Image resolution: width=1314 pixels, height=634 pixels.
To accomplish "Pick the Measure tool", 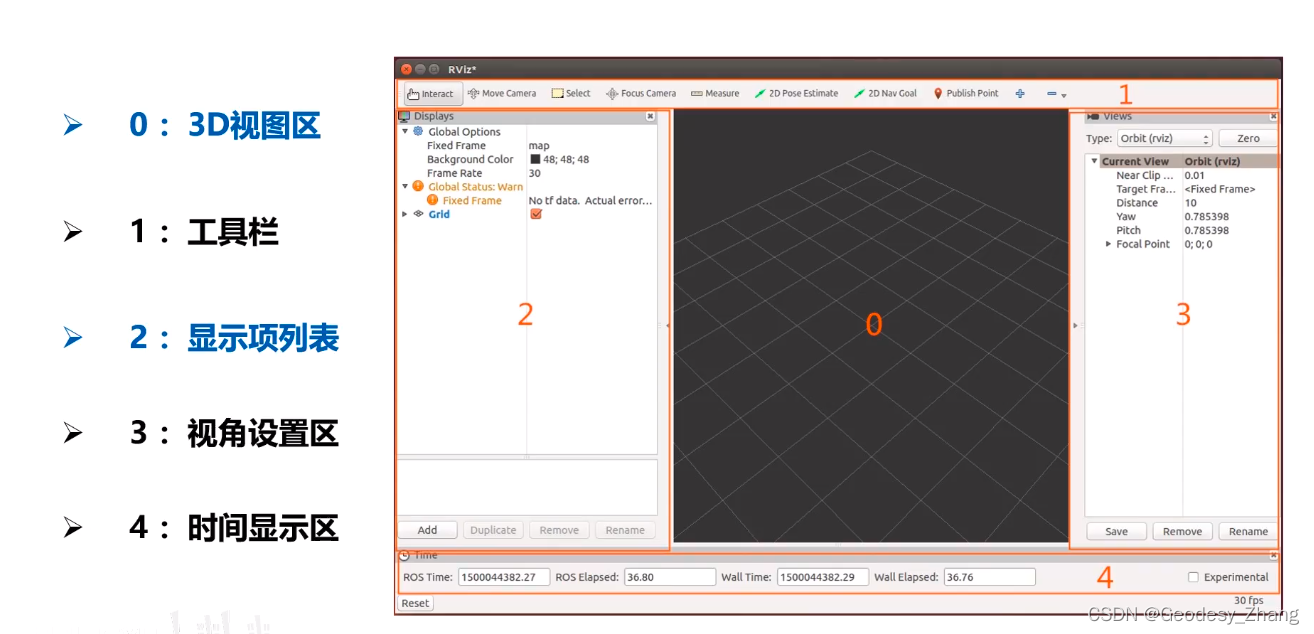I will [x=715, y=93].
